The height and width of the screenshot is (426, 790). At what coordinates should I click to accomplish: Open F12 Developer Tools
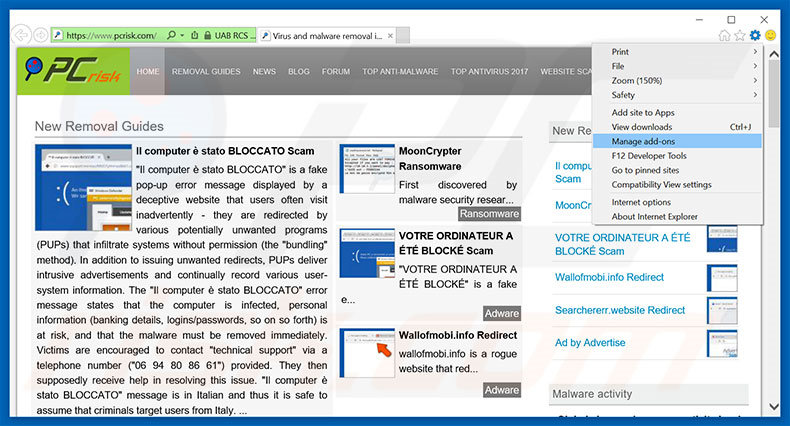coord(677,156)
